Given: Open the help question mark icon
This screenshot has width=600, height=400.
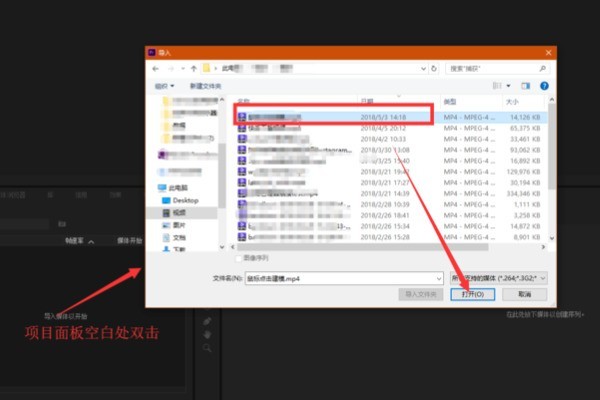Looking at the screenshot, I should (544, 87).
